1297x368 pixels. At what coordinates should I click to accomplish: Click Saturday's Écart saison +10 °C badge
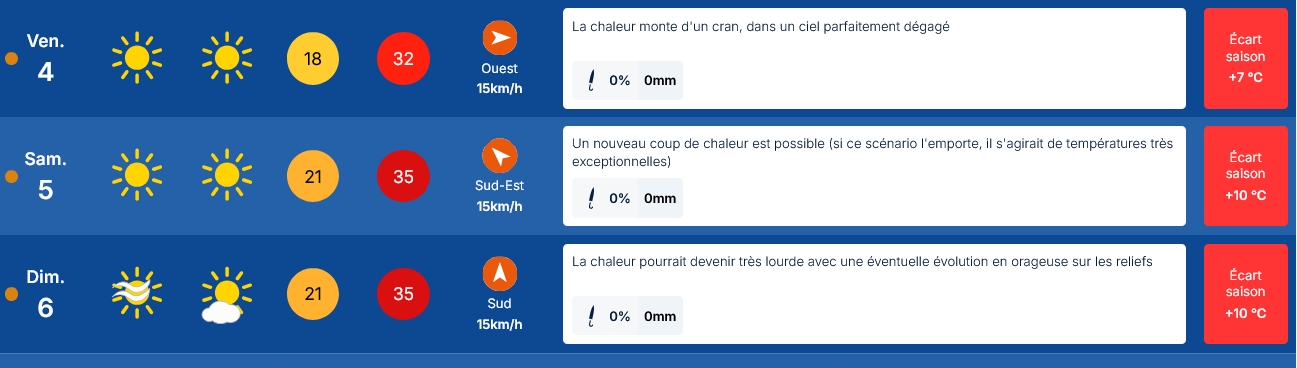[1245, 176]
